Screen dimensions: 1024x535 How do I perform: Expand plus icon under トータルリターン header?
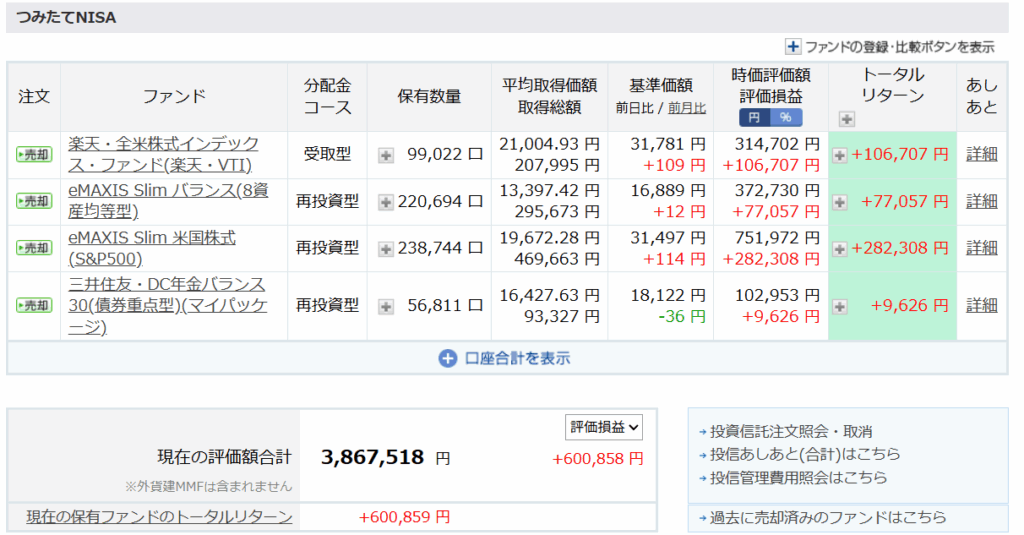point(846,119)
